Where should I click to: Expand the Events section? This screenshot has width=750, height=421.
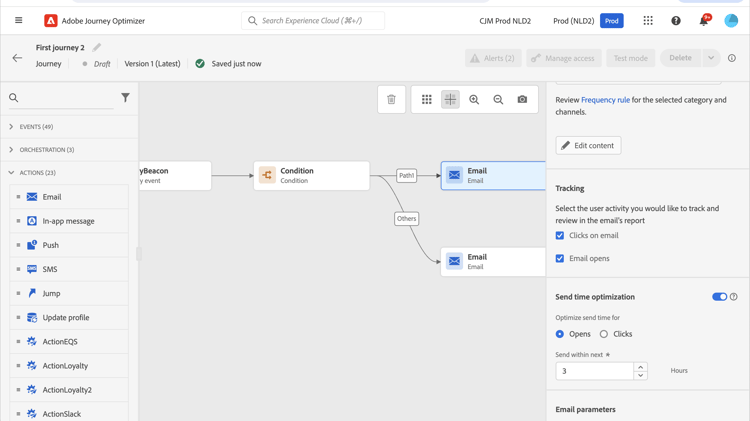tap(12, 127)
